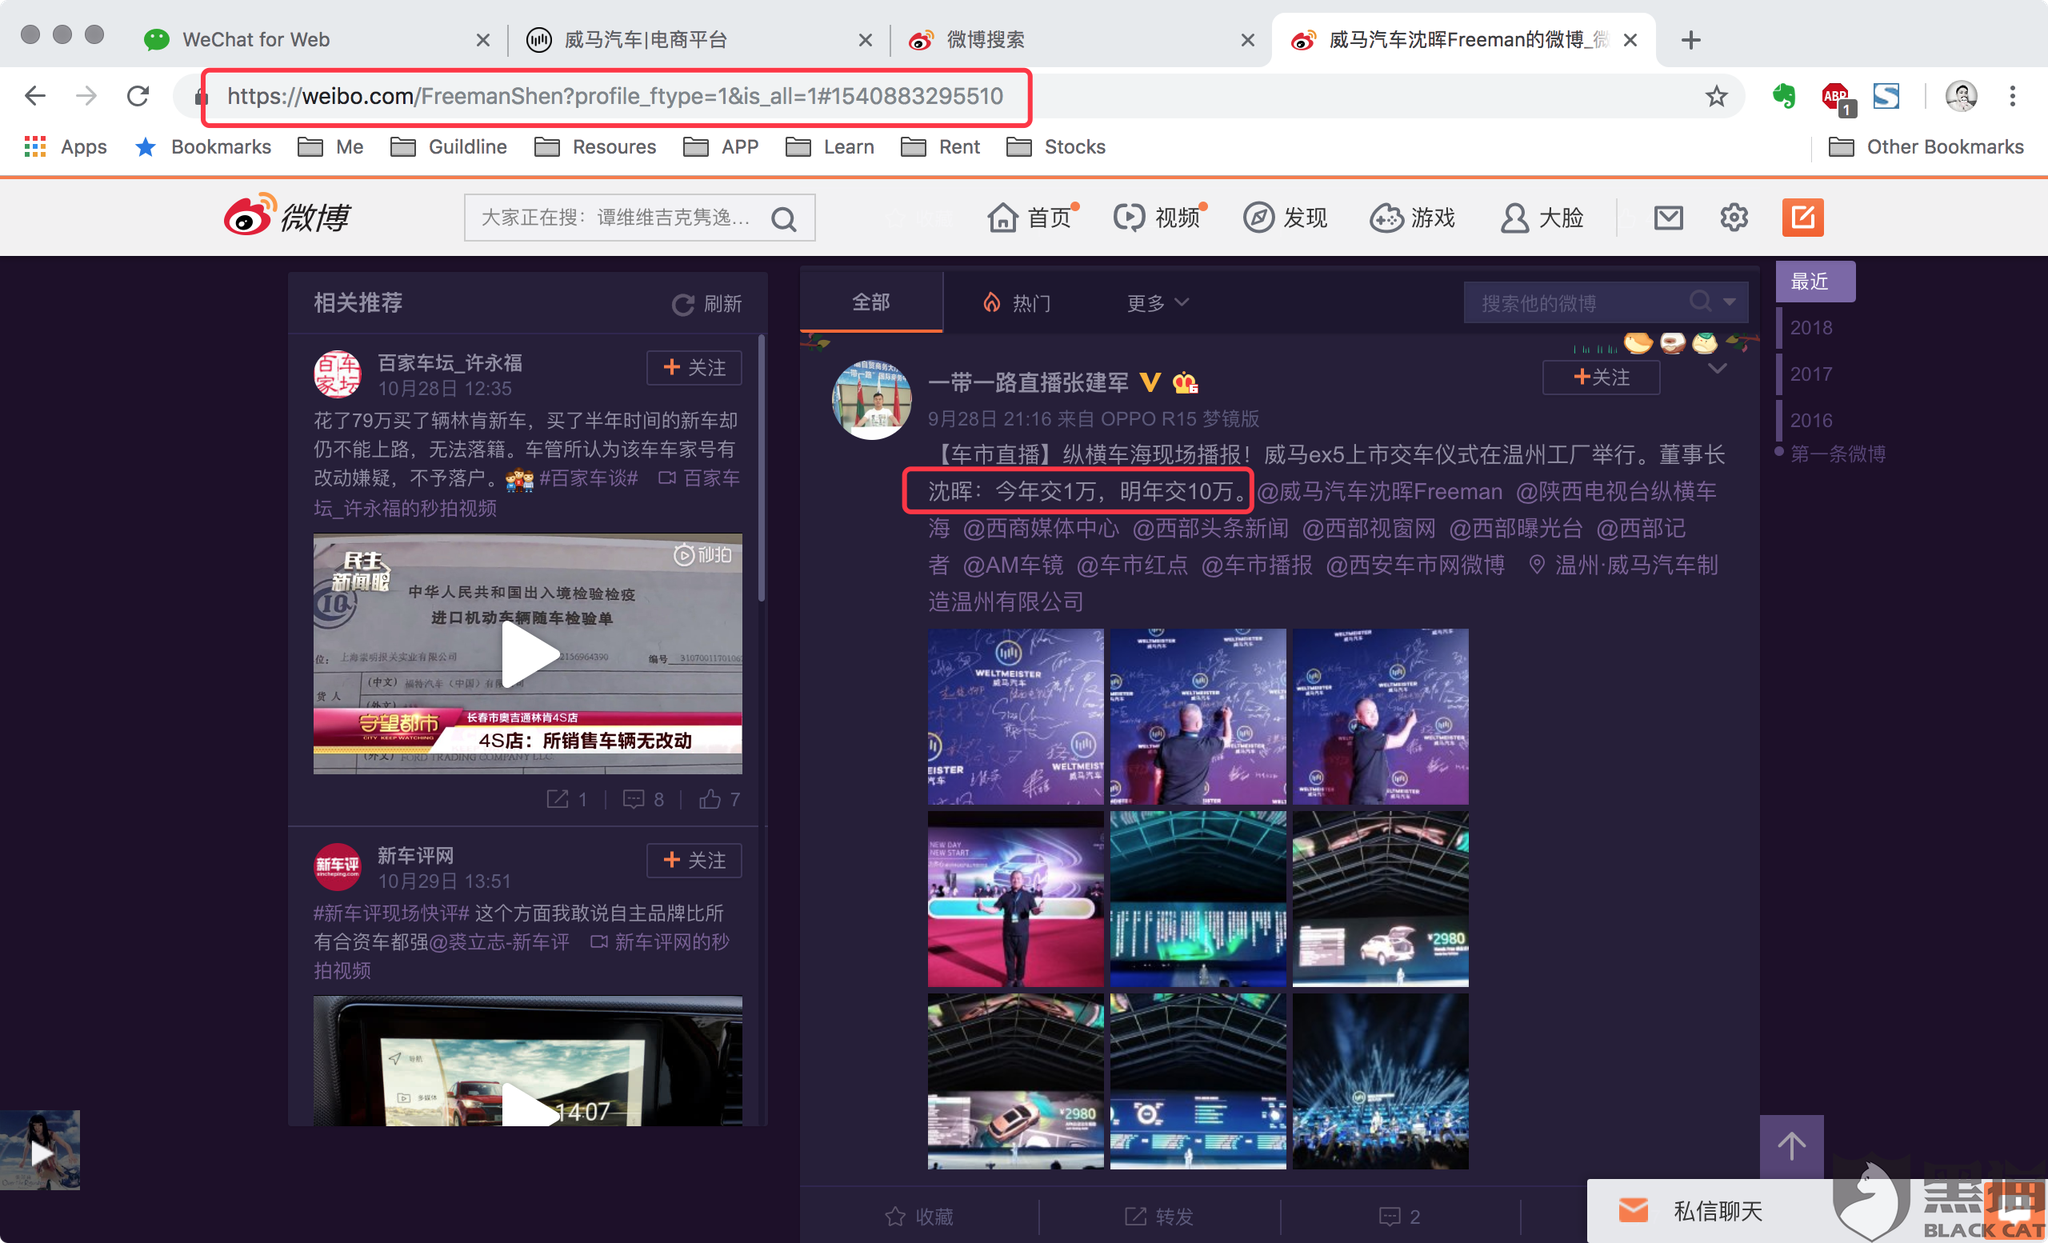Viewport: 2048px width, 1243px height.
Task: Follow 一带一路直播张建军 with 关注 button
Action: pos(1601,377)
